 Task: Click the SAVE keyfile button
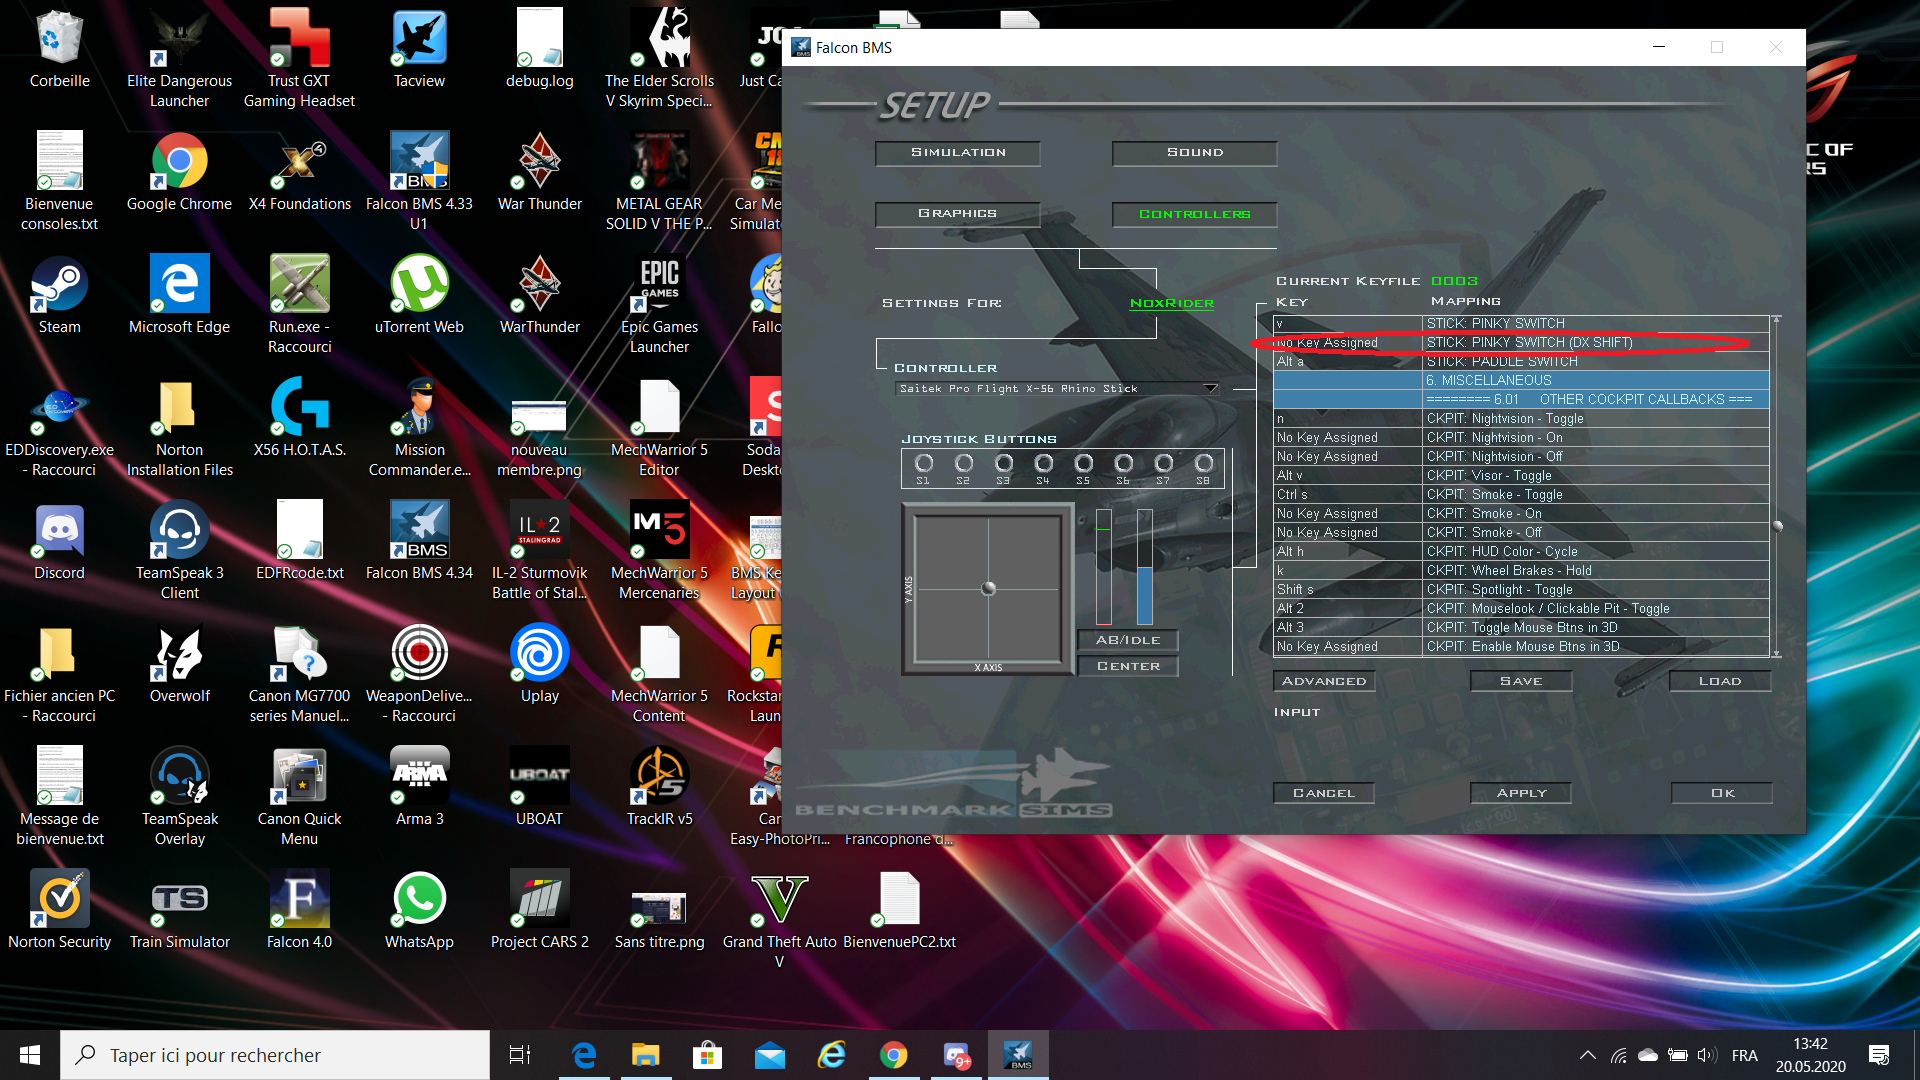pos(1521,681)
